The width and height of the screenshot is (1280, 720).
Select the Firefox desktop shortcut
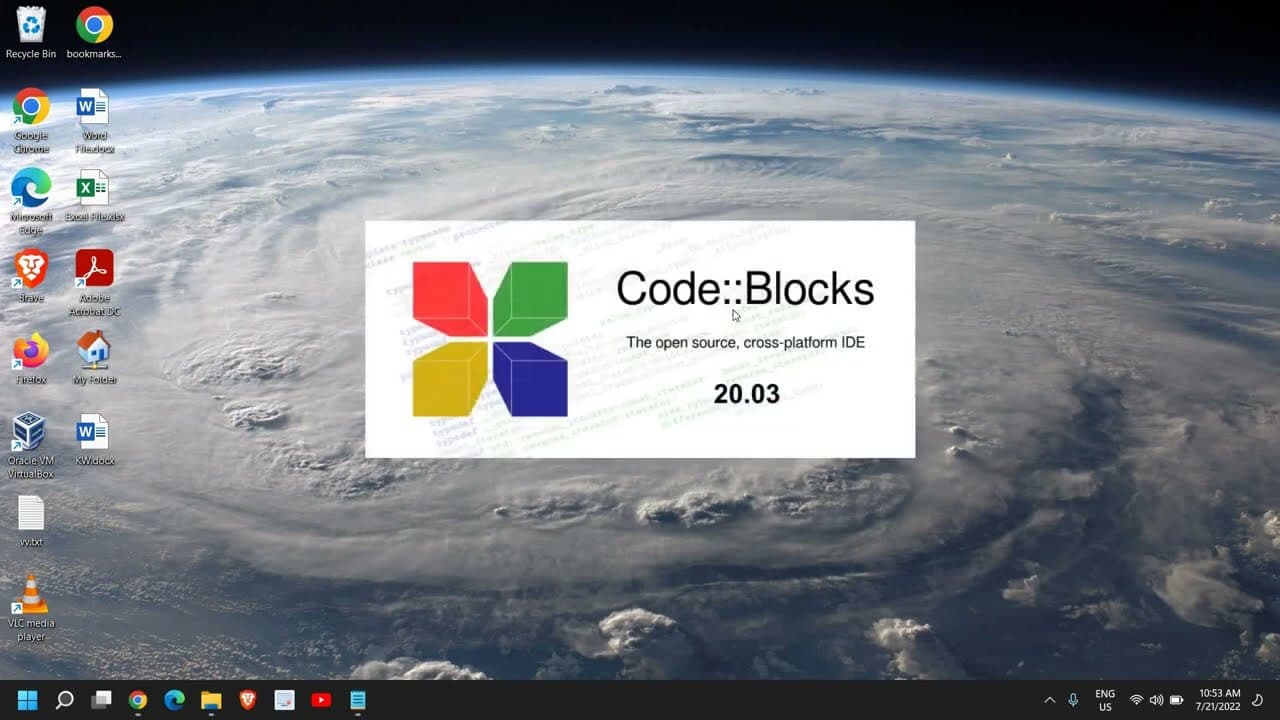(x=31, y=359)
